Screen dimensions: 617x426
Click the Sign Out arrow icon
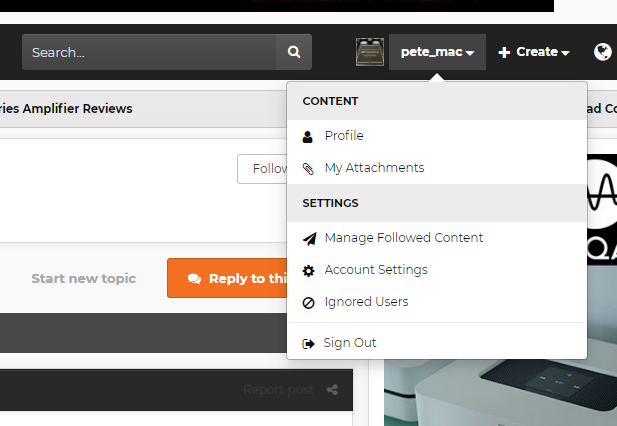point(308,344)
